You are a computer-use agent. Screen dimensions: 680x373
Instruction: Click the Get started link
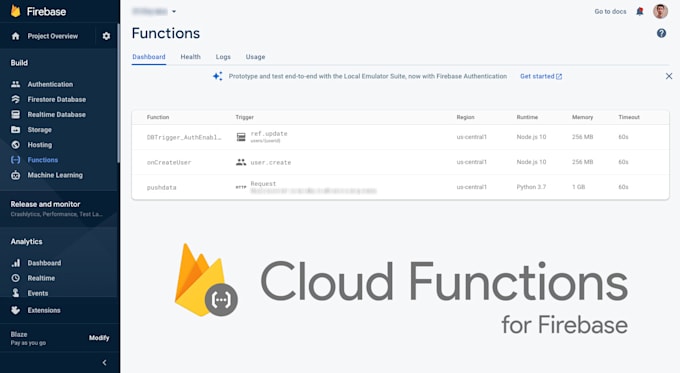click(x=541, y=76)
